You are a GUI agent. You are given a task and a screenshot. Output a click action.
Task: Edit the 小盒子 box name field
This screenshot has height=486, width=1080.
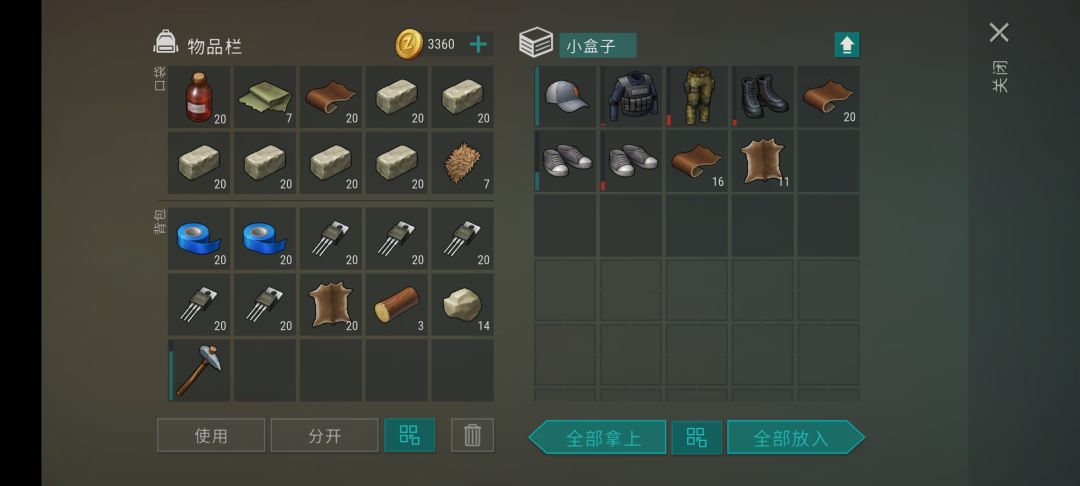[x=597, y=46]
